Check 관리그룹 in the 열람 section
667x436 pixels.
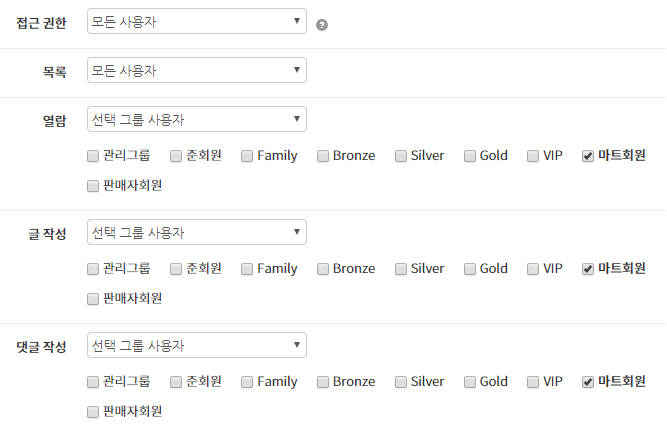tap(93, 156)
